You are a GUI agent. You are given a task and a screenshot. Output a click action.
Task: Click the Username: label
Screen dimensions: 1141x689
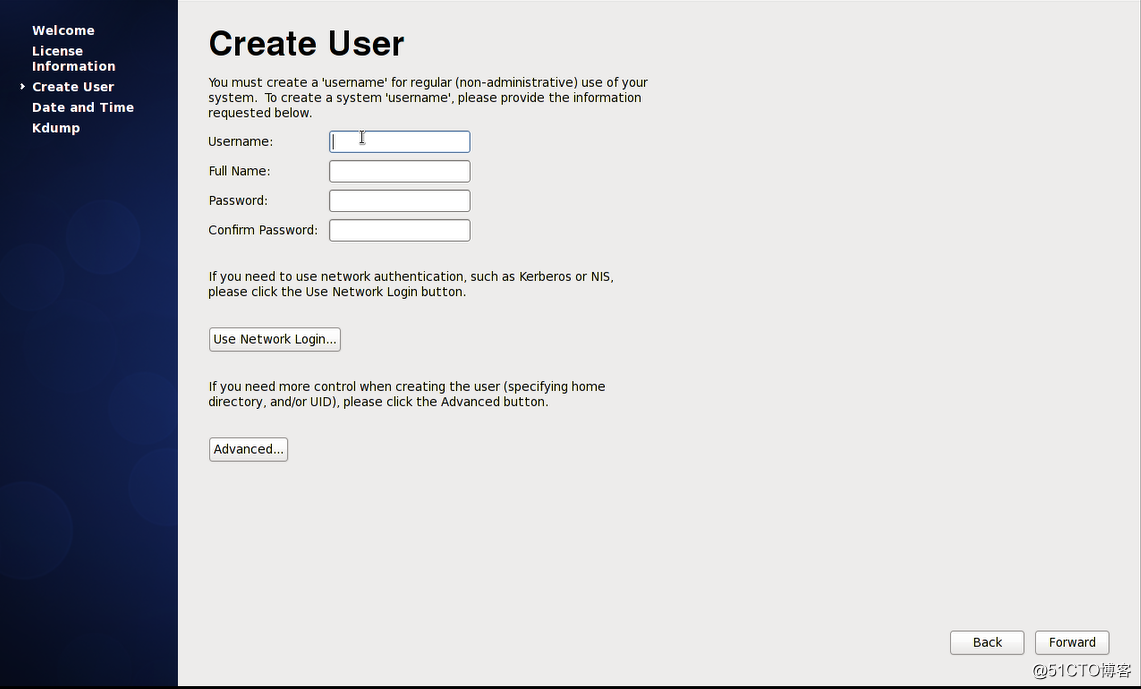pyautogui.click(x=241, y=142)
